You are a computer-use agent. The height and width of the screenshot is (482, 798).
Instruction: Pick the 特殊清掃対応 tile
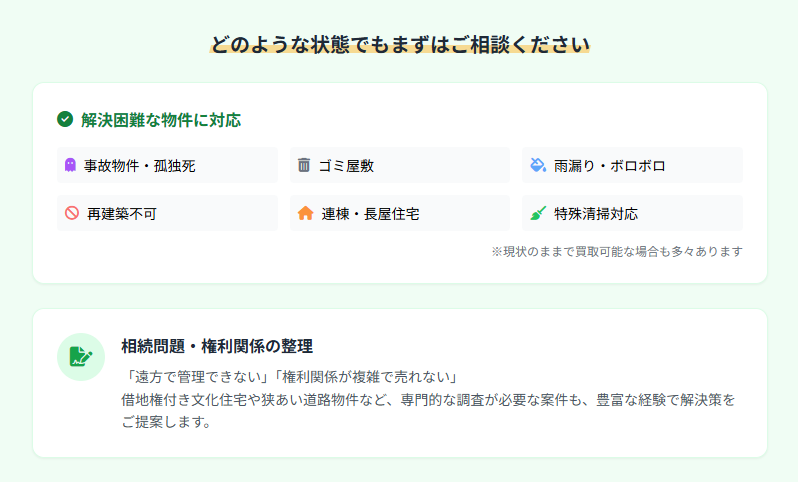[631, 213]
